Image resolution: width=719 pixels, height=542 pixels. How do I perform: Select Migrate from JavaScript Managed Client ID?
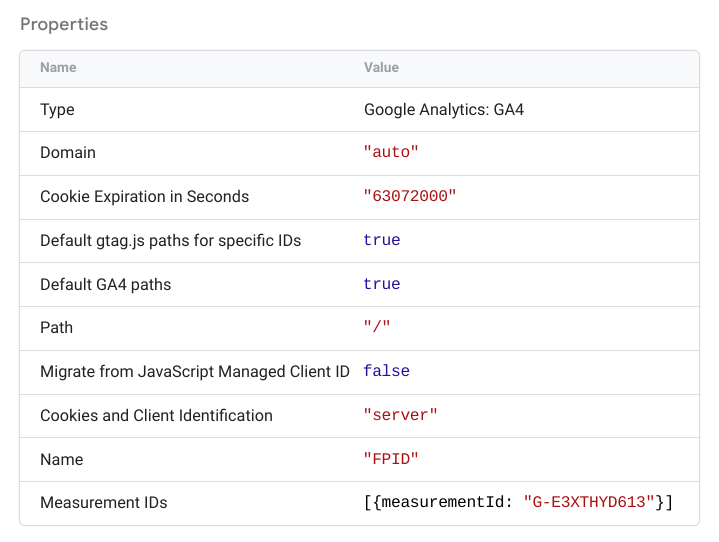point(194,372)
